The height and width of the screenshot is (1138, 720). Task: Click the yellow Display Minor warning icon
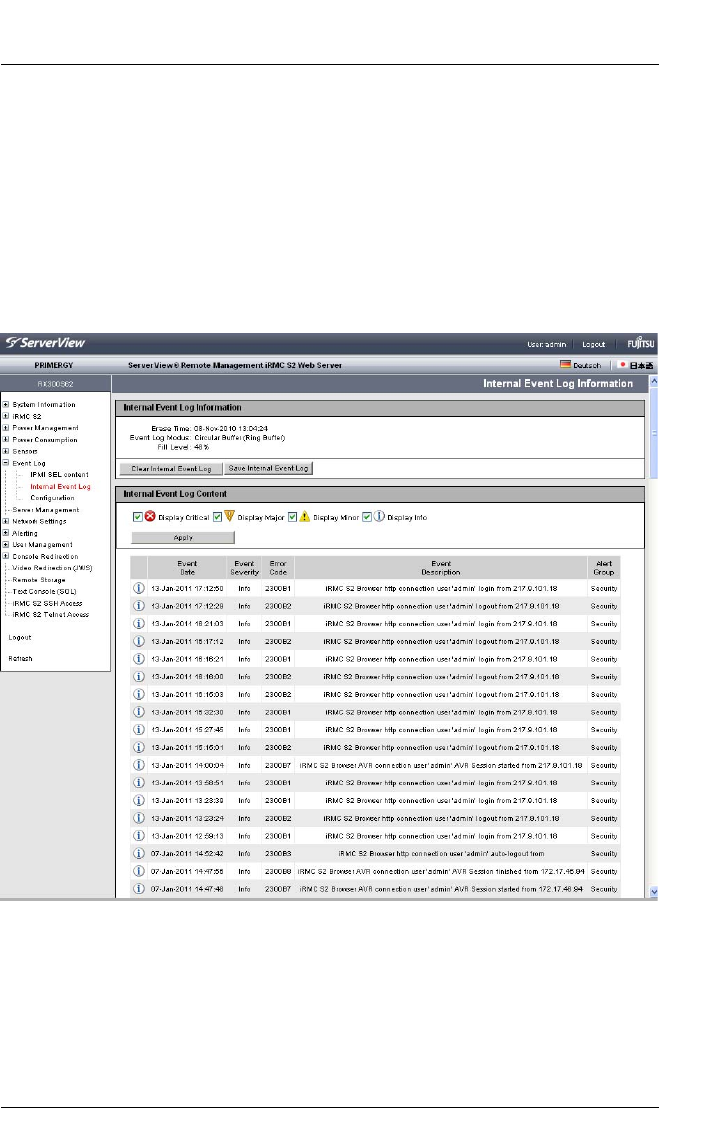coord(305,517)
